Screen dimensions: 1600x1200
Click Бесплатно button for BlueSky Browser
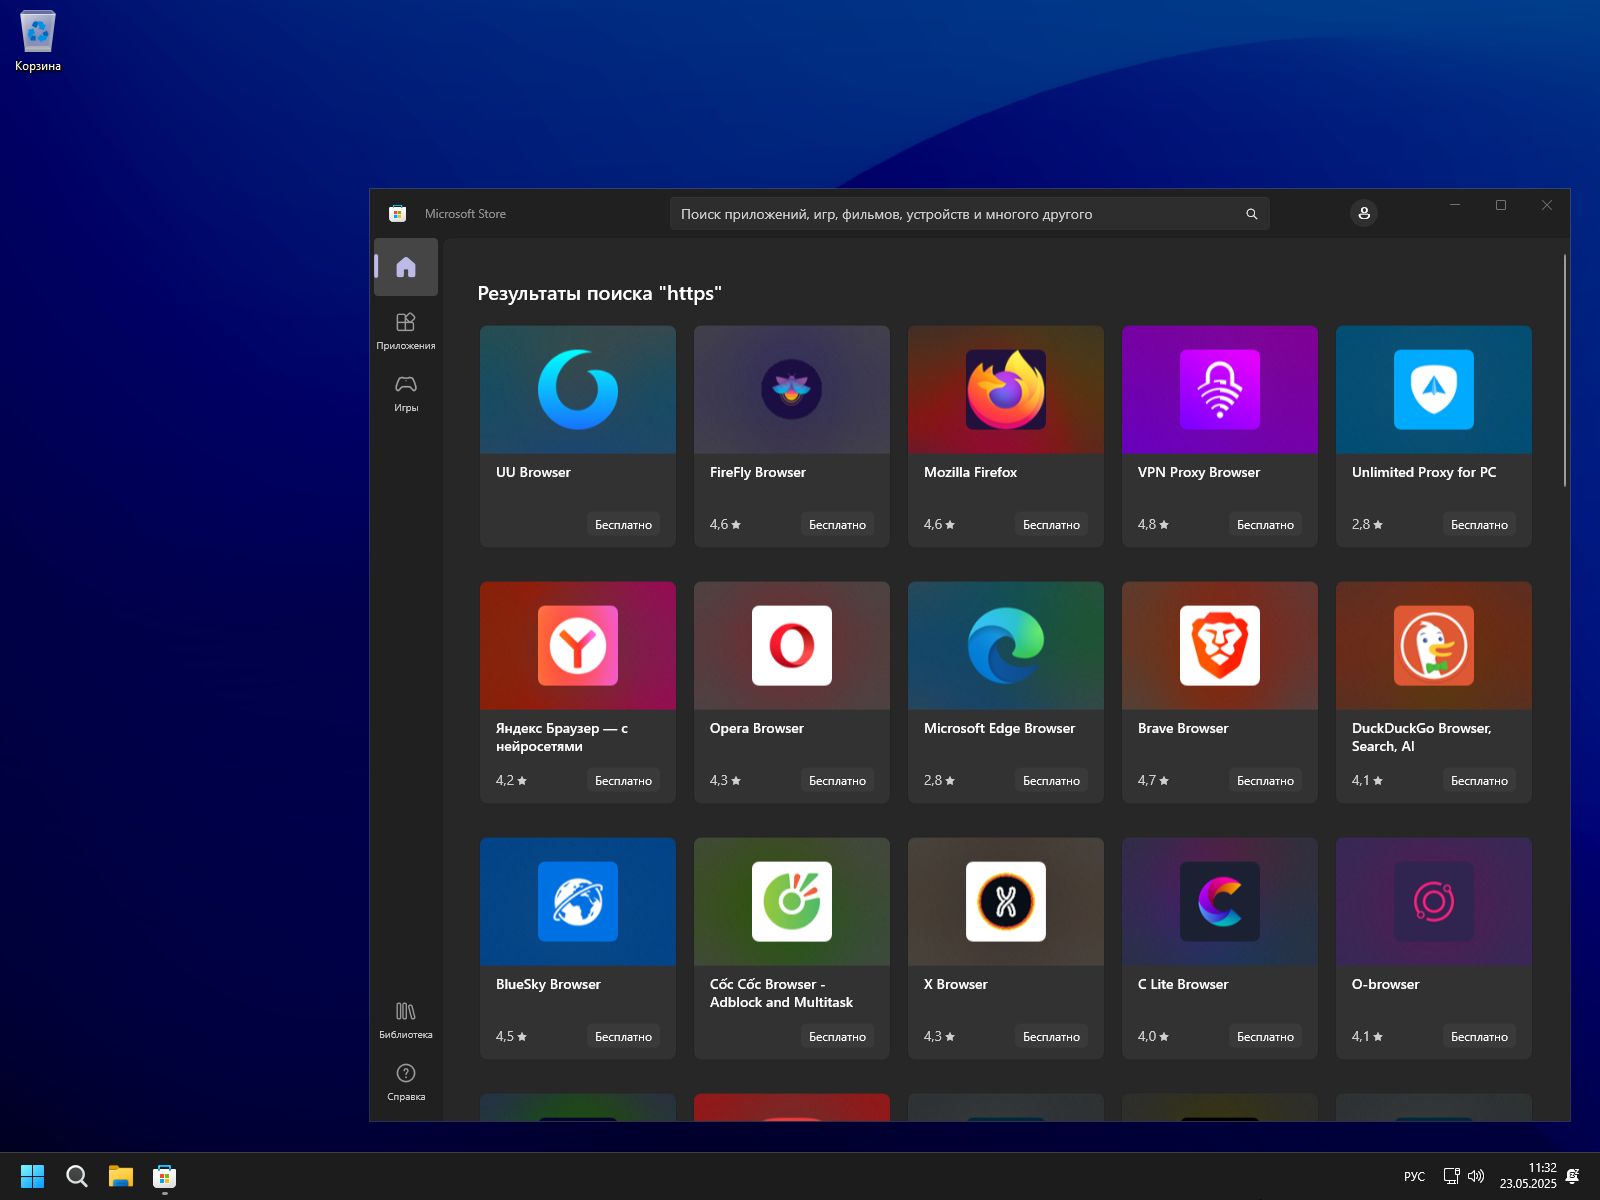623,1036
